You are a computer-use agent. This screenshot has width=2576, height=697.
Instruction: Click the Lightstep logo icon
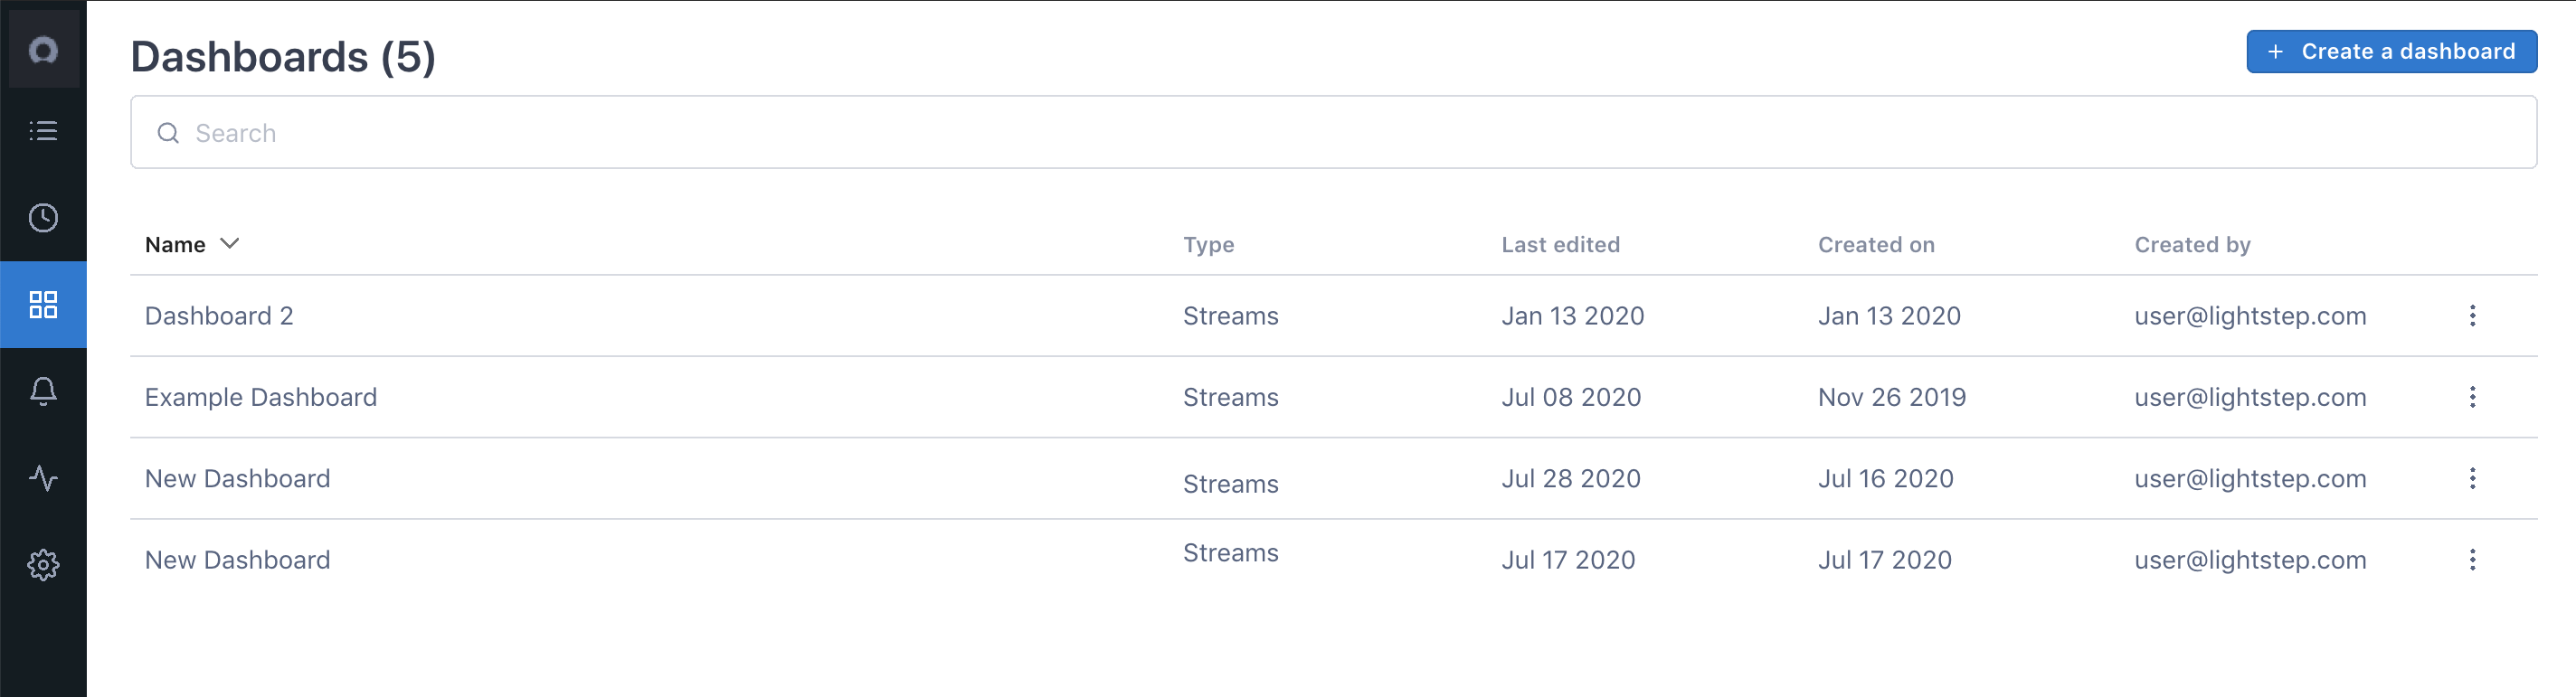[x=43, y=50]
